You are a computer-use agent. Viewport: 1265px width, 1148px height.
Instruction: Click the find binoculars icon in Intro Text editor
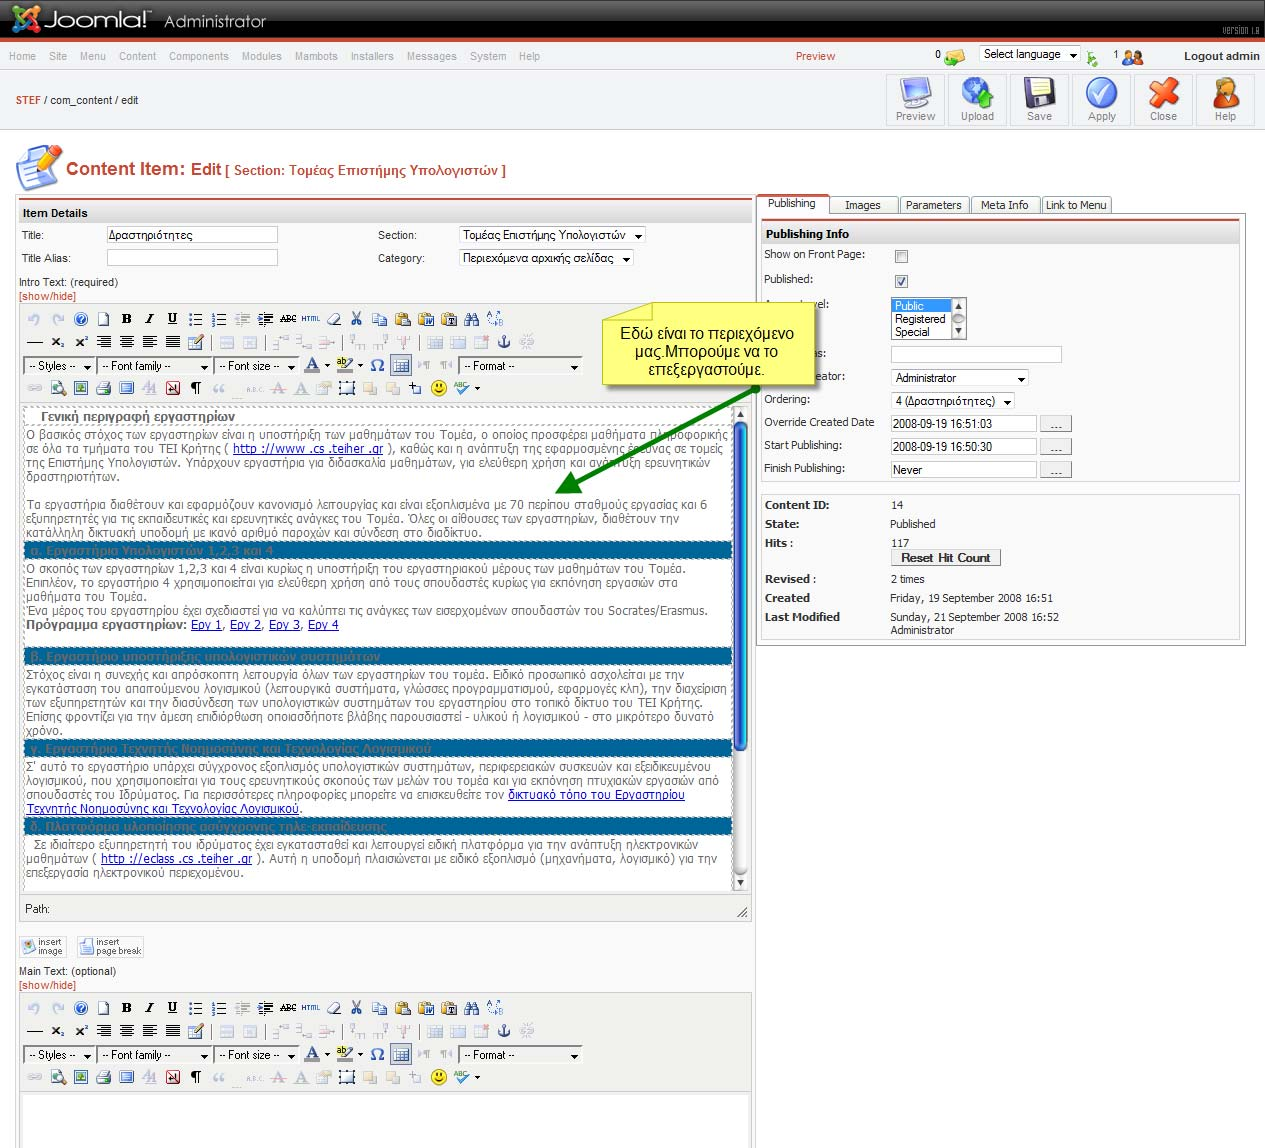[x=472, y=319]
